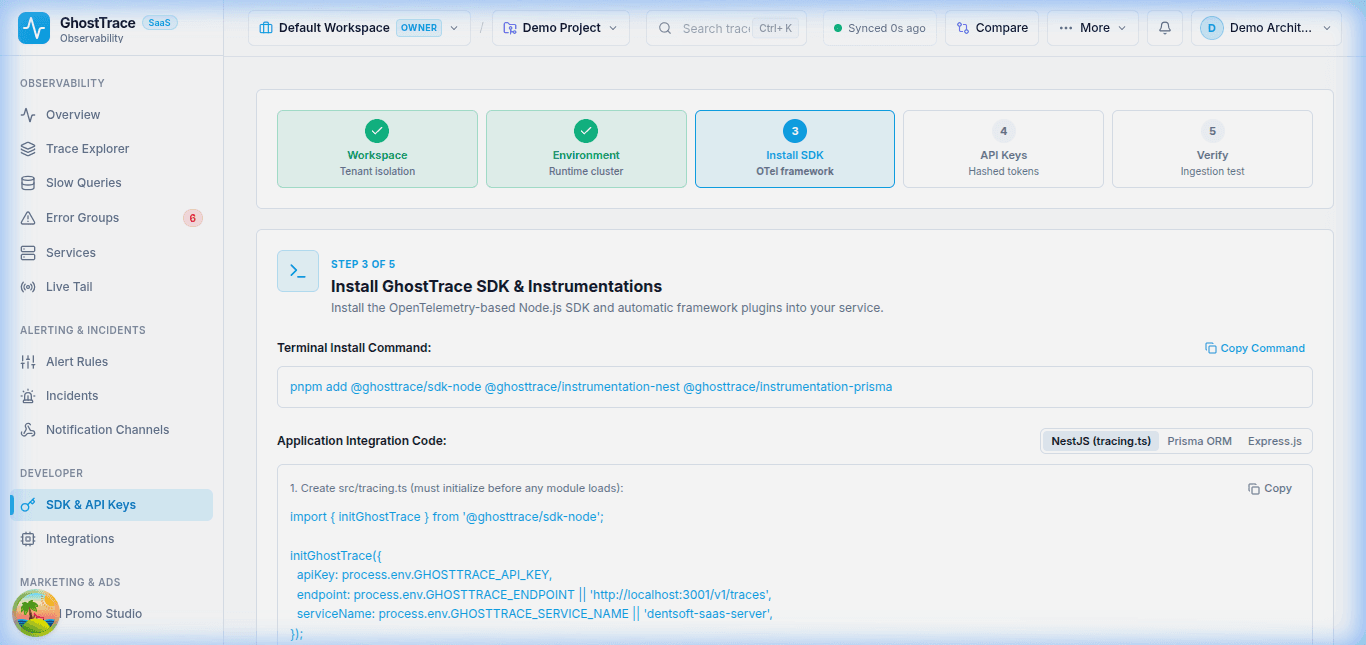This screenshot has height=645, width=1366.
Task: Click the SaaS badge near GhostTrace
Action: pos(160,22)
